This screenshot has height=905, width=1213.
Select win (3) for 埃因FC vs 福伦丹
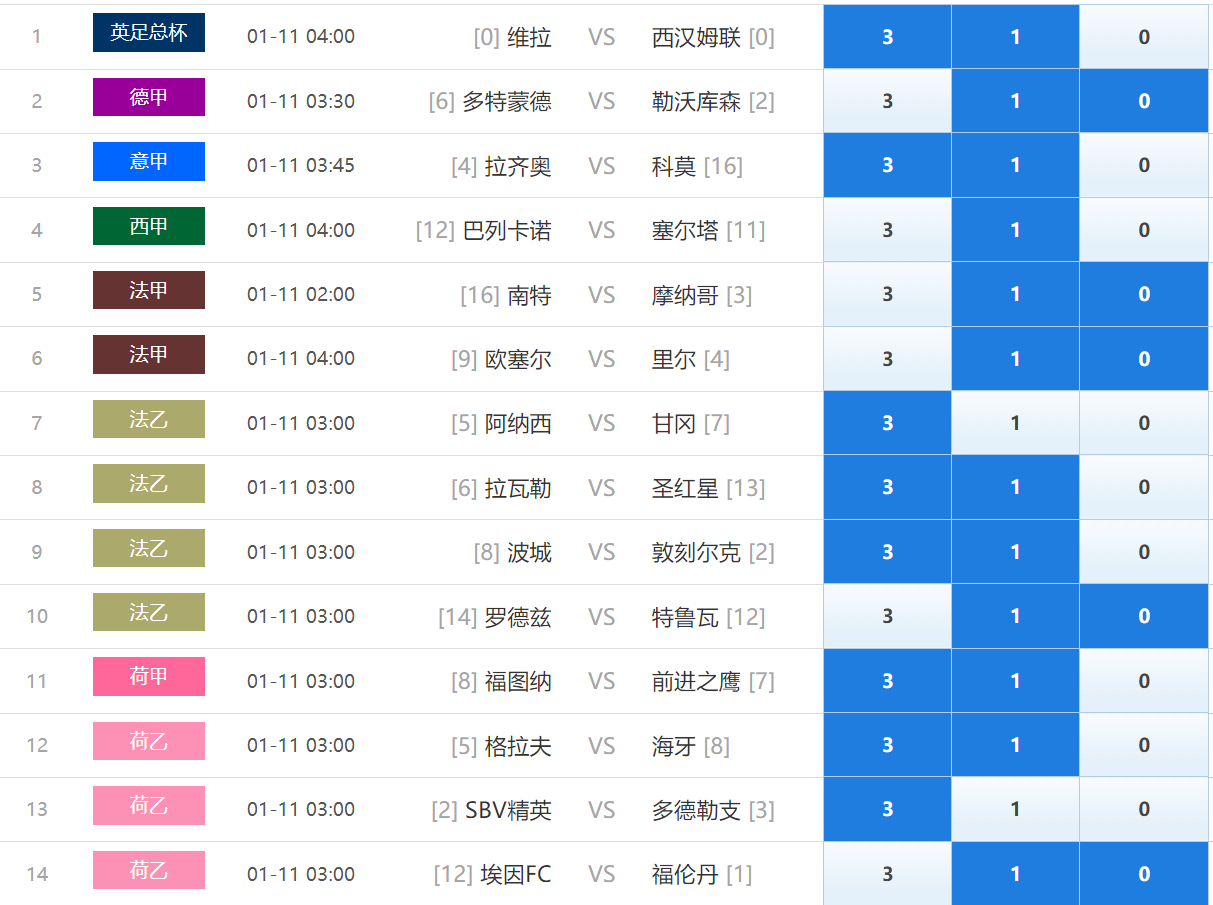tap(887, 874)
